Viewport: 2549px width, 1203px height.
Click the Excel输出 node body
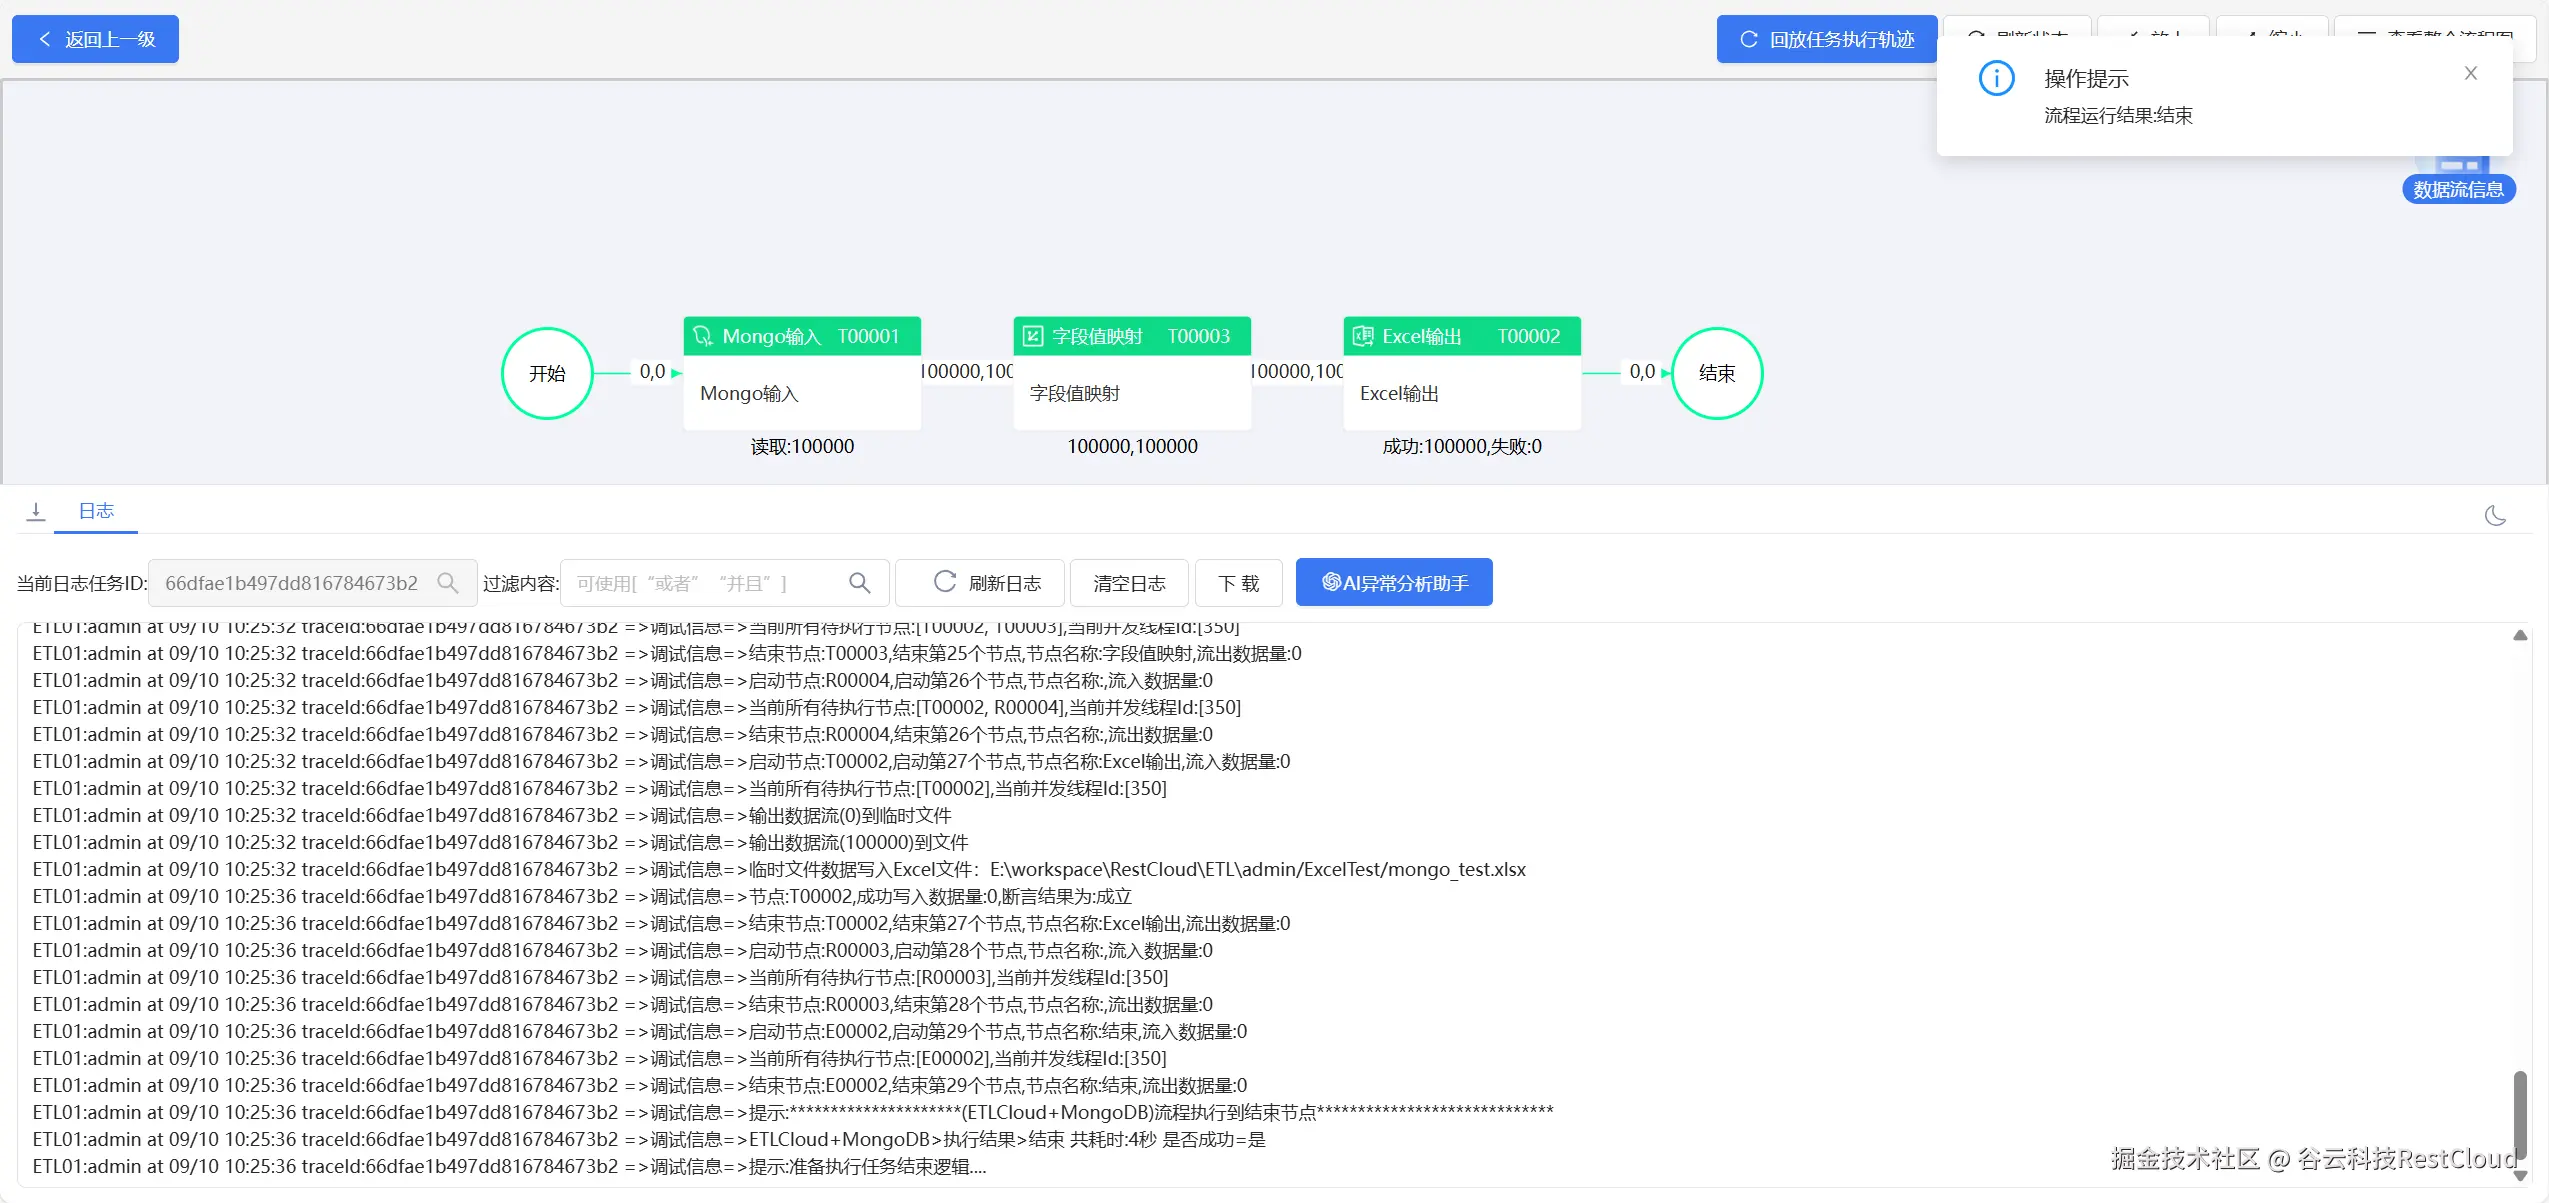[x=1462, y=393]
